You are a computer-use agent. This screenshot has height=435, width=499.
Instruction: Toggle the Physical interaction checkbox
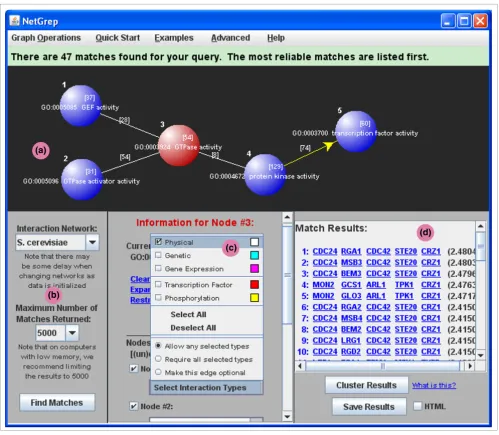tap(158, 242)
